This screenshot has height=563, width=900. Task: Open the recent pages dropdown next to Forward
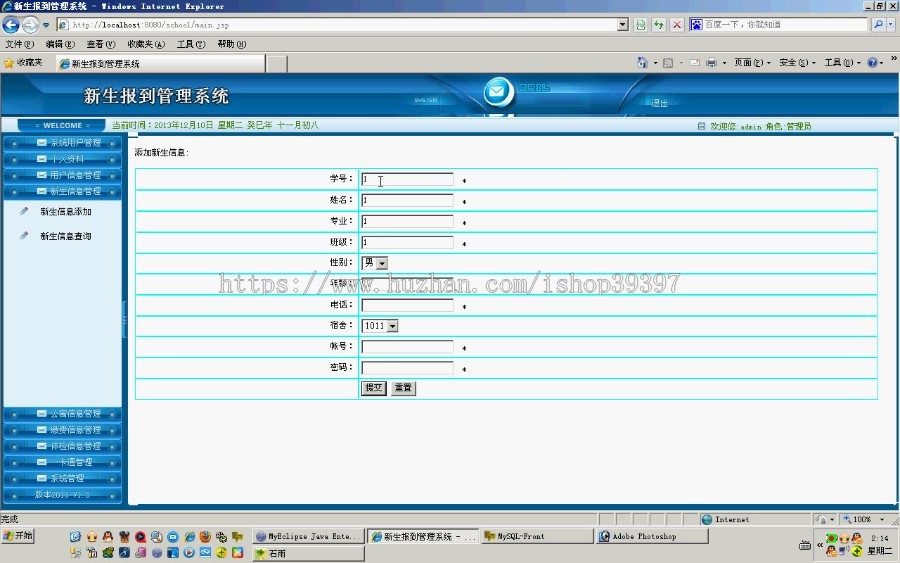[x=46, y=25]
